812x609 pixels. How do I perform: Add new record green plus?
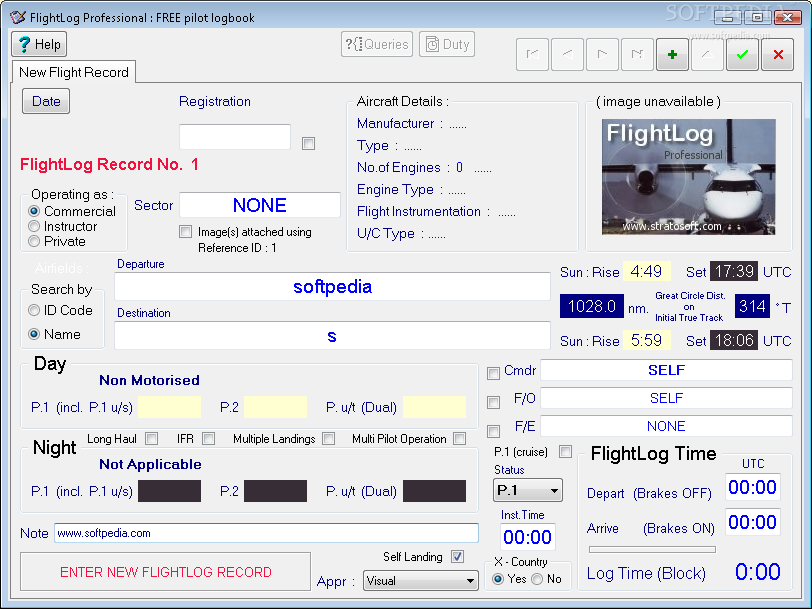click(672, 54)
